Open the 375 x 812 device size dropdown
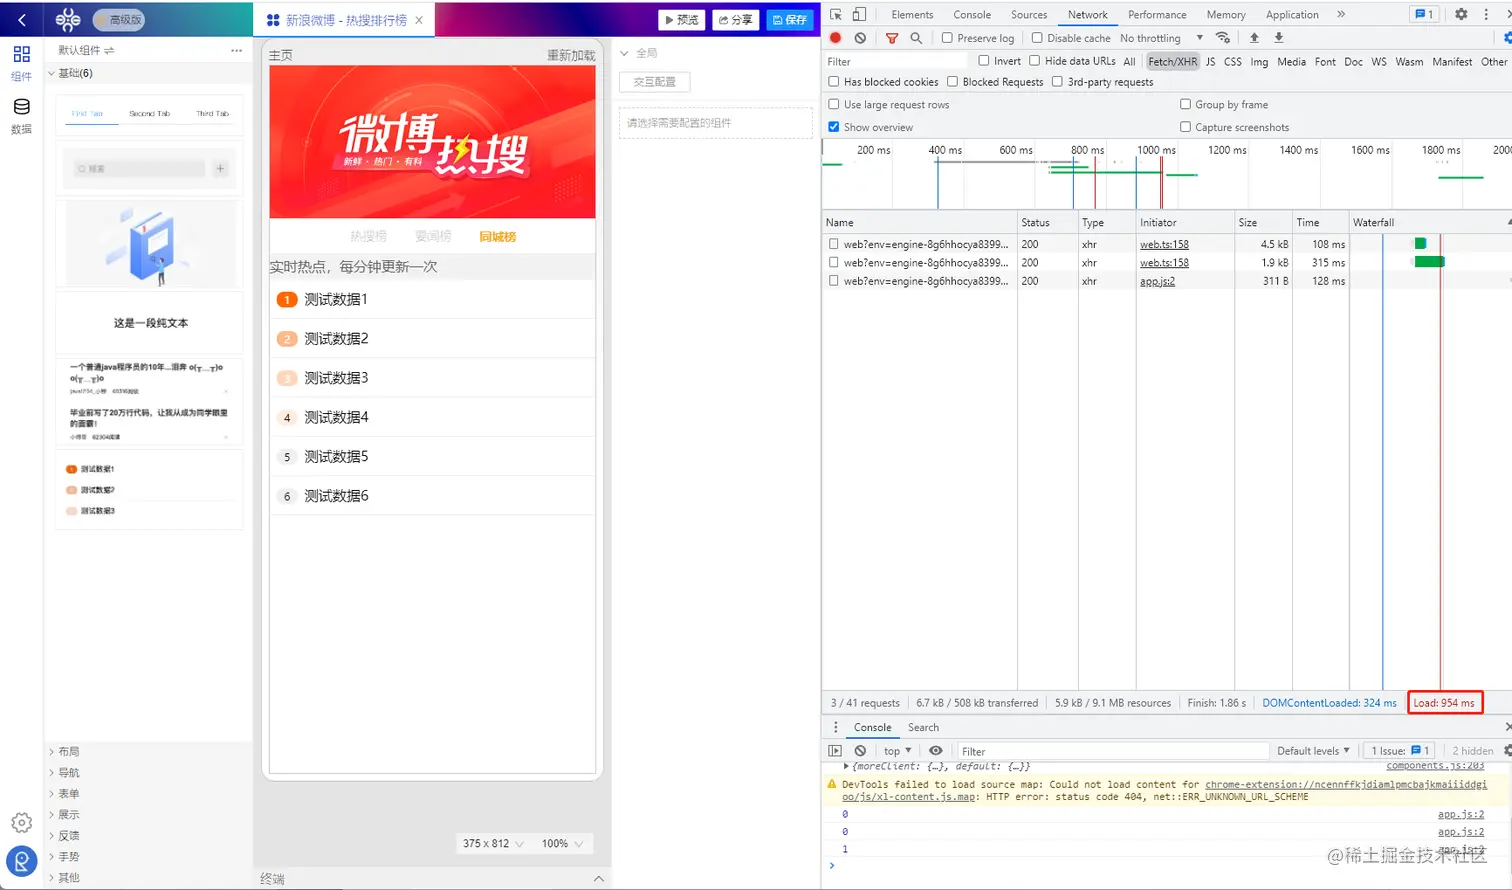 (x=493, y=843)
